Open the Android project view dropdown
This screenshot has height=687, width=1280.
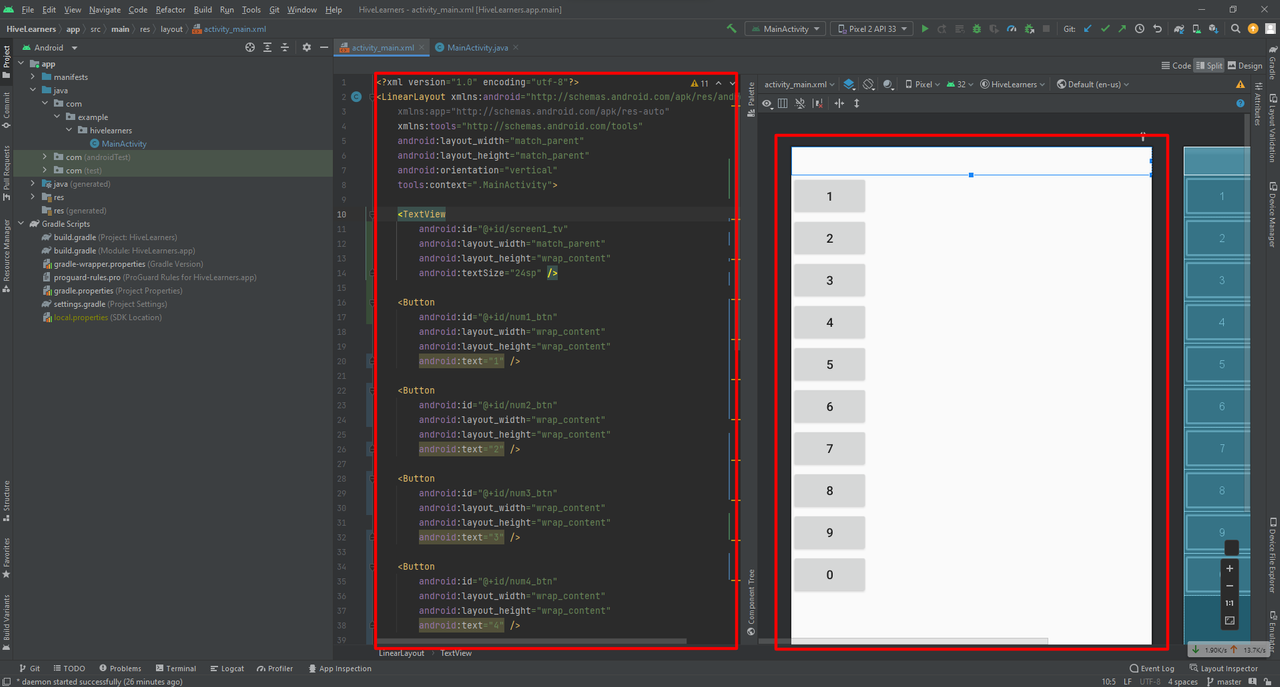point(48,47)
